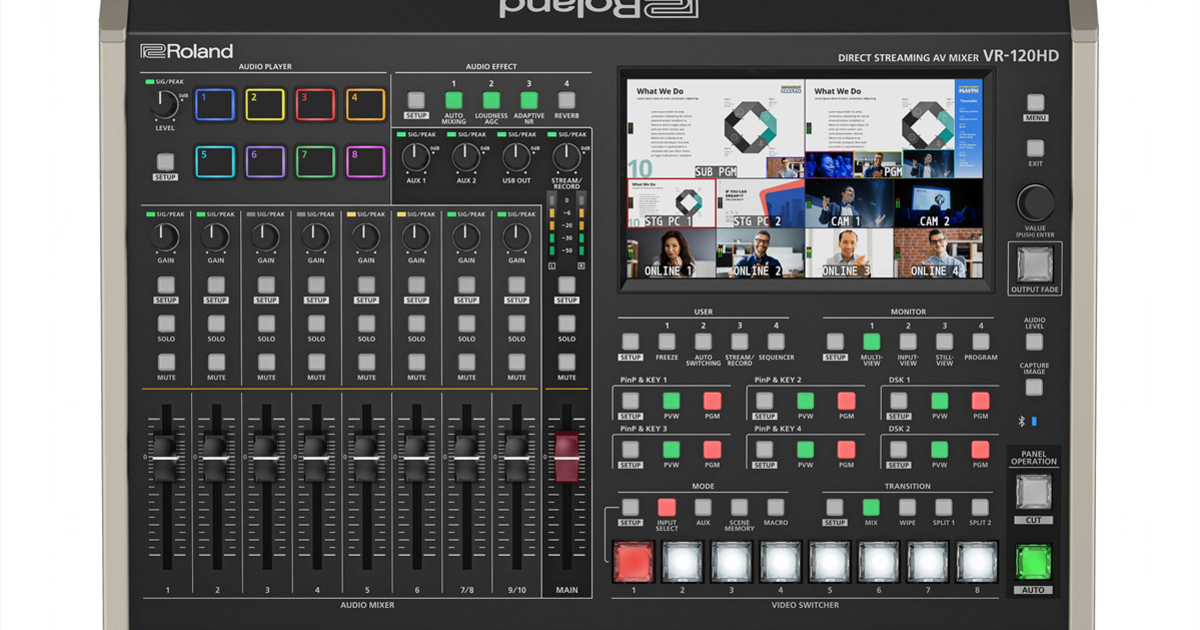Click the STREAM/RECORD level knob

pyautogui.click(x=566, y=157)
